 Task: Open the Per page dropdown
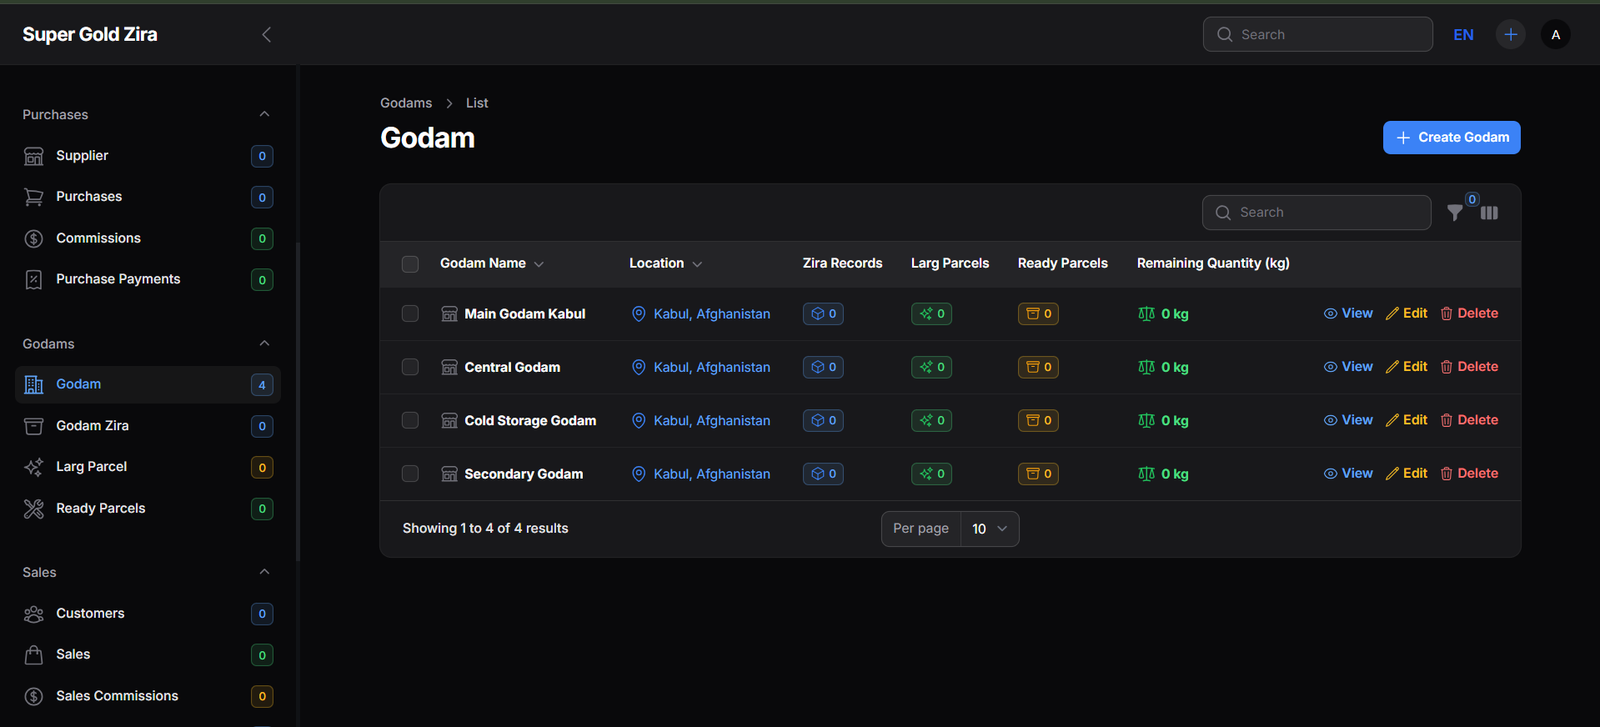tap(989, 529)
